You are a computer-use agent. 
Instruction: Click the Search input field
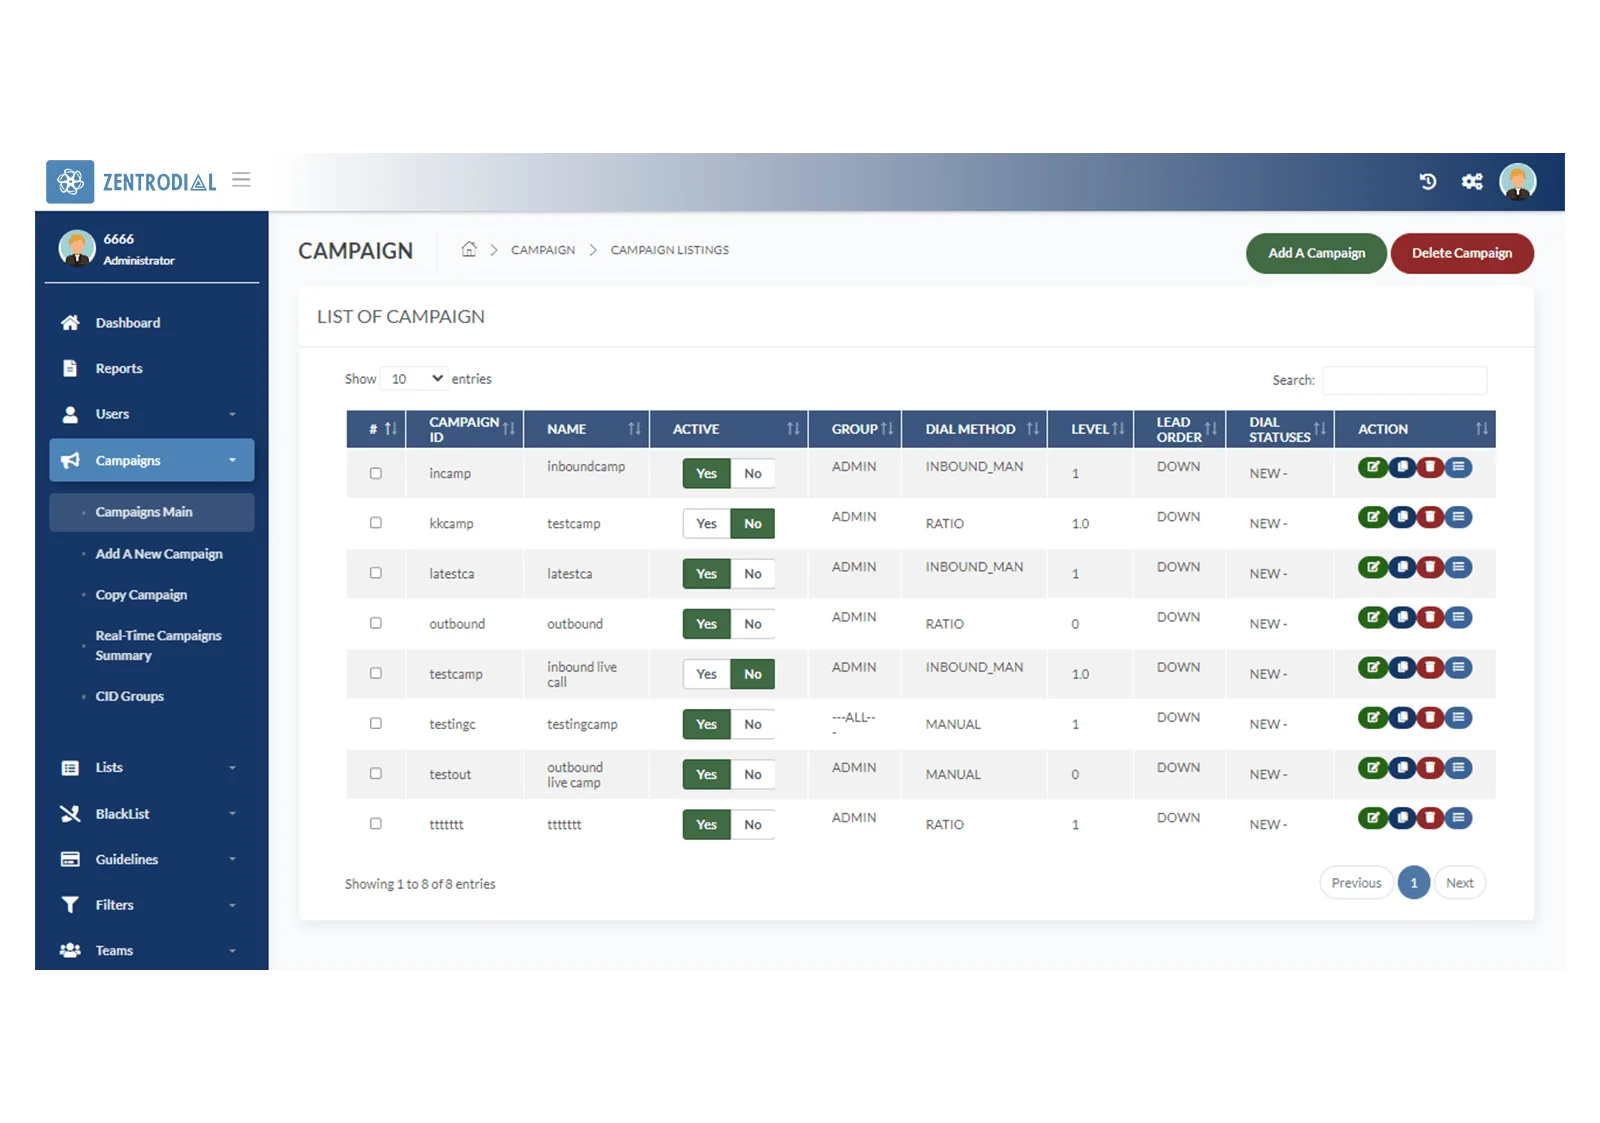tap(1404, 380)
